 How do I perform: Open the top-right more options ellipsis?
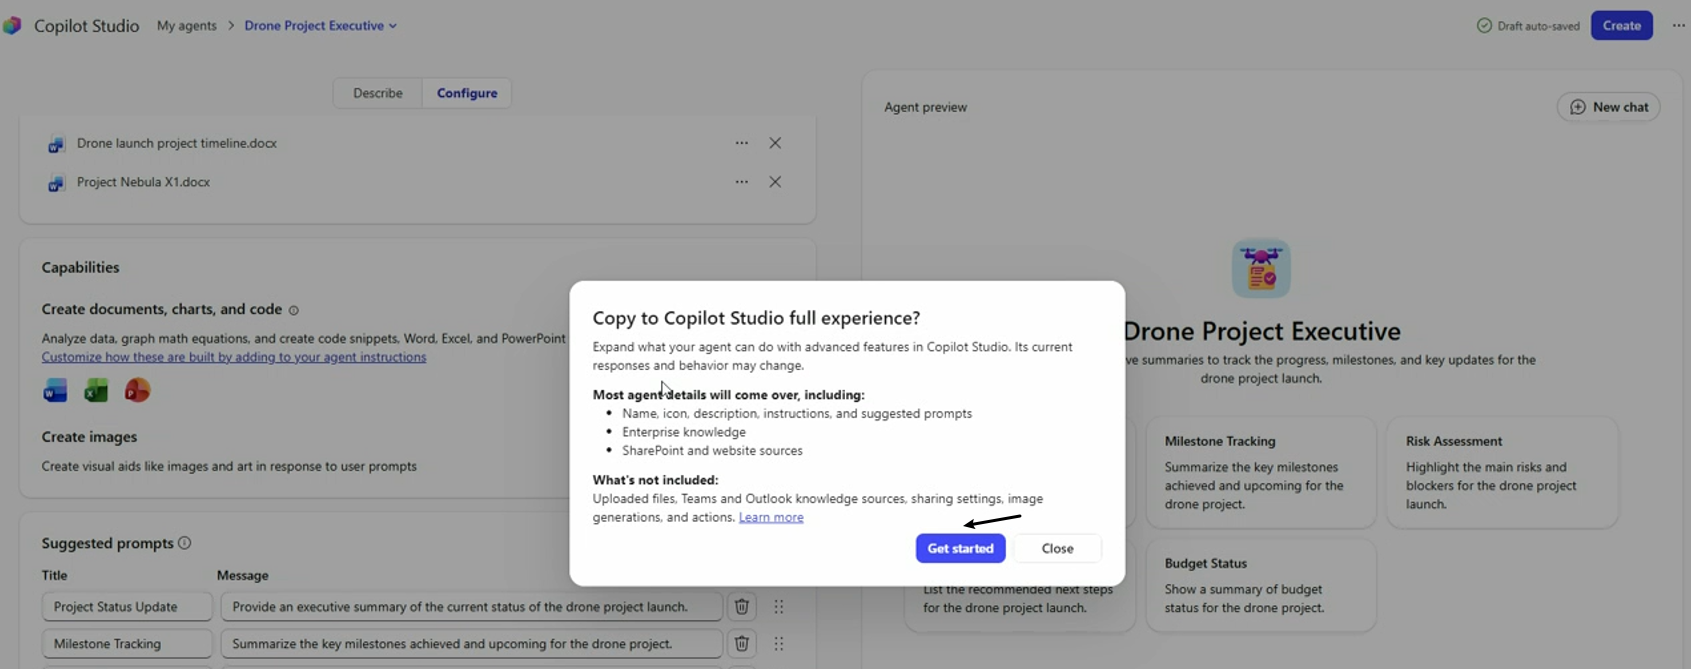tap(1679, 25)
